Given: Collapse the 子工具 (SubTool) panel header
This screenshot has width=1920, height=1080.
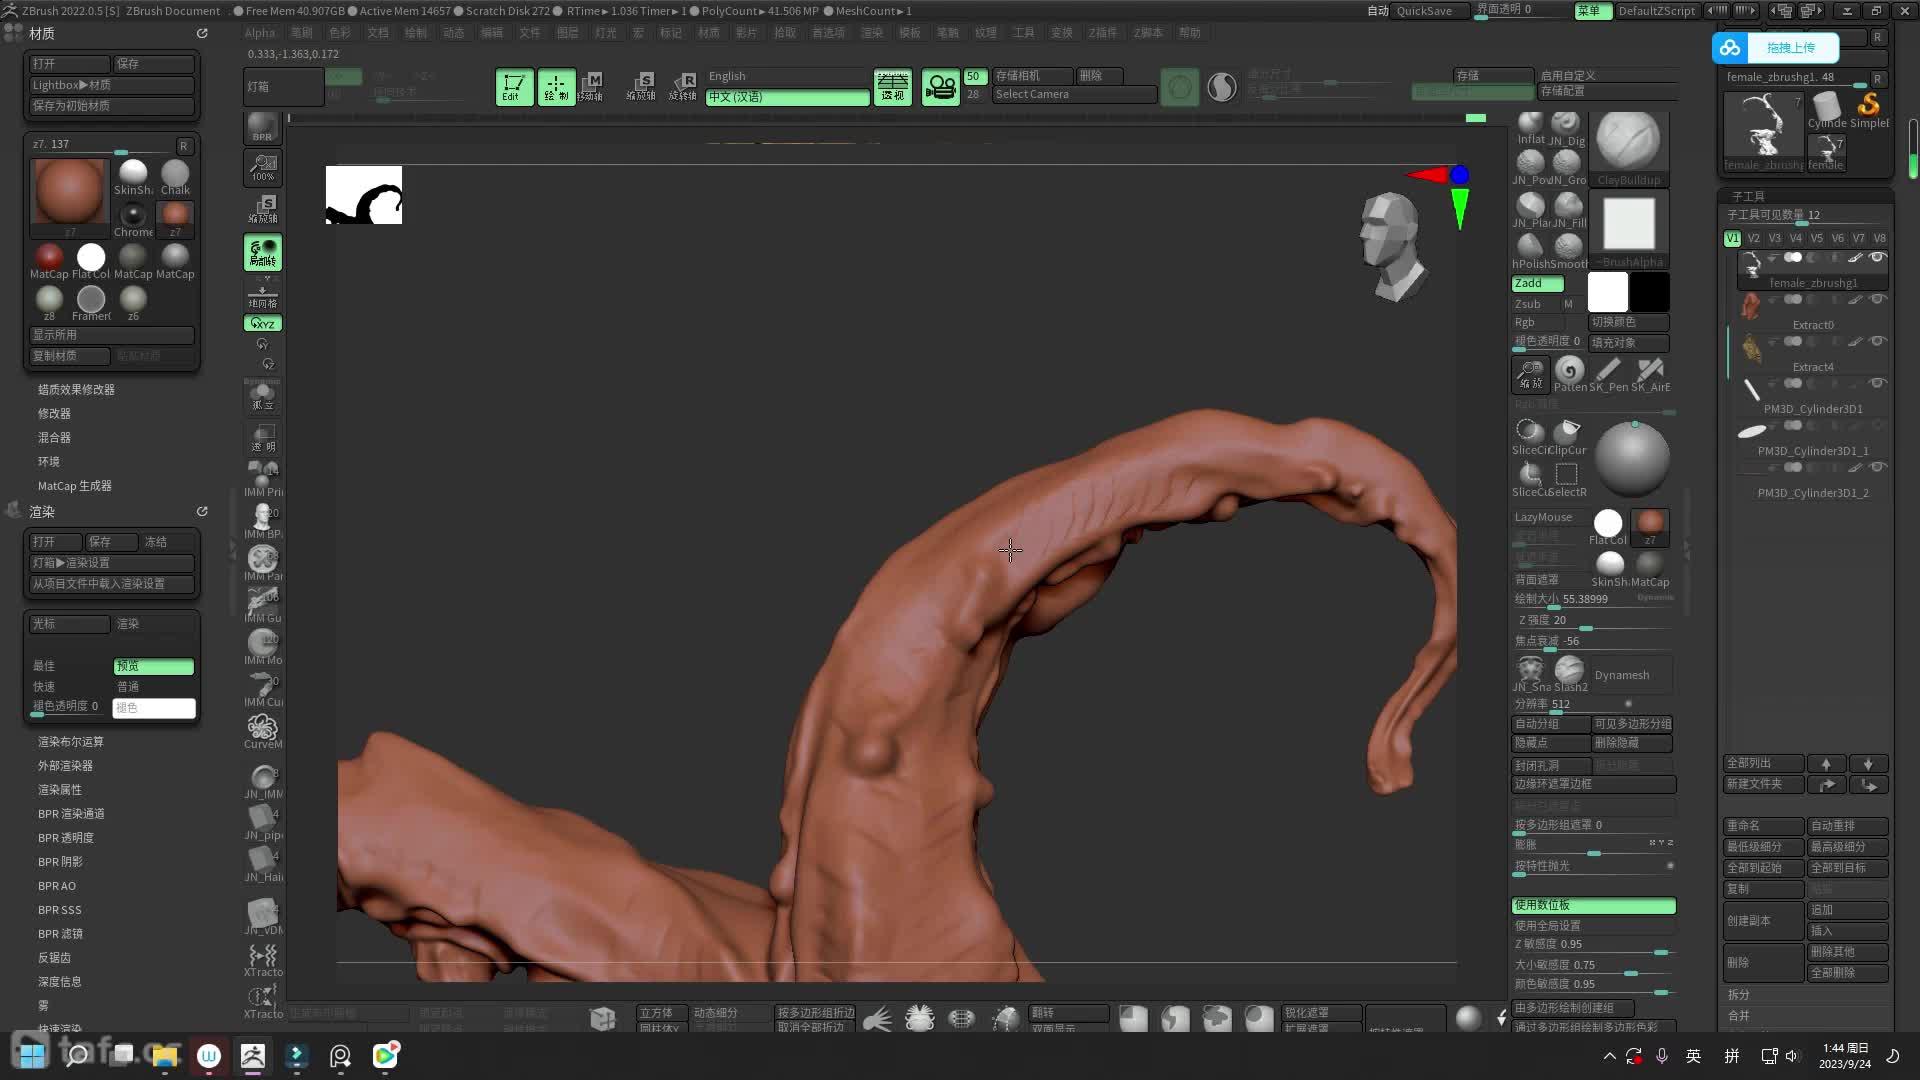Looking at the screenshot, I should point(1748,196).
